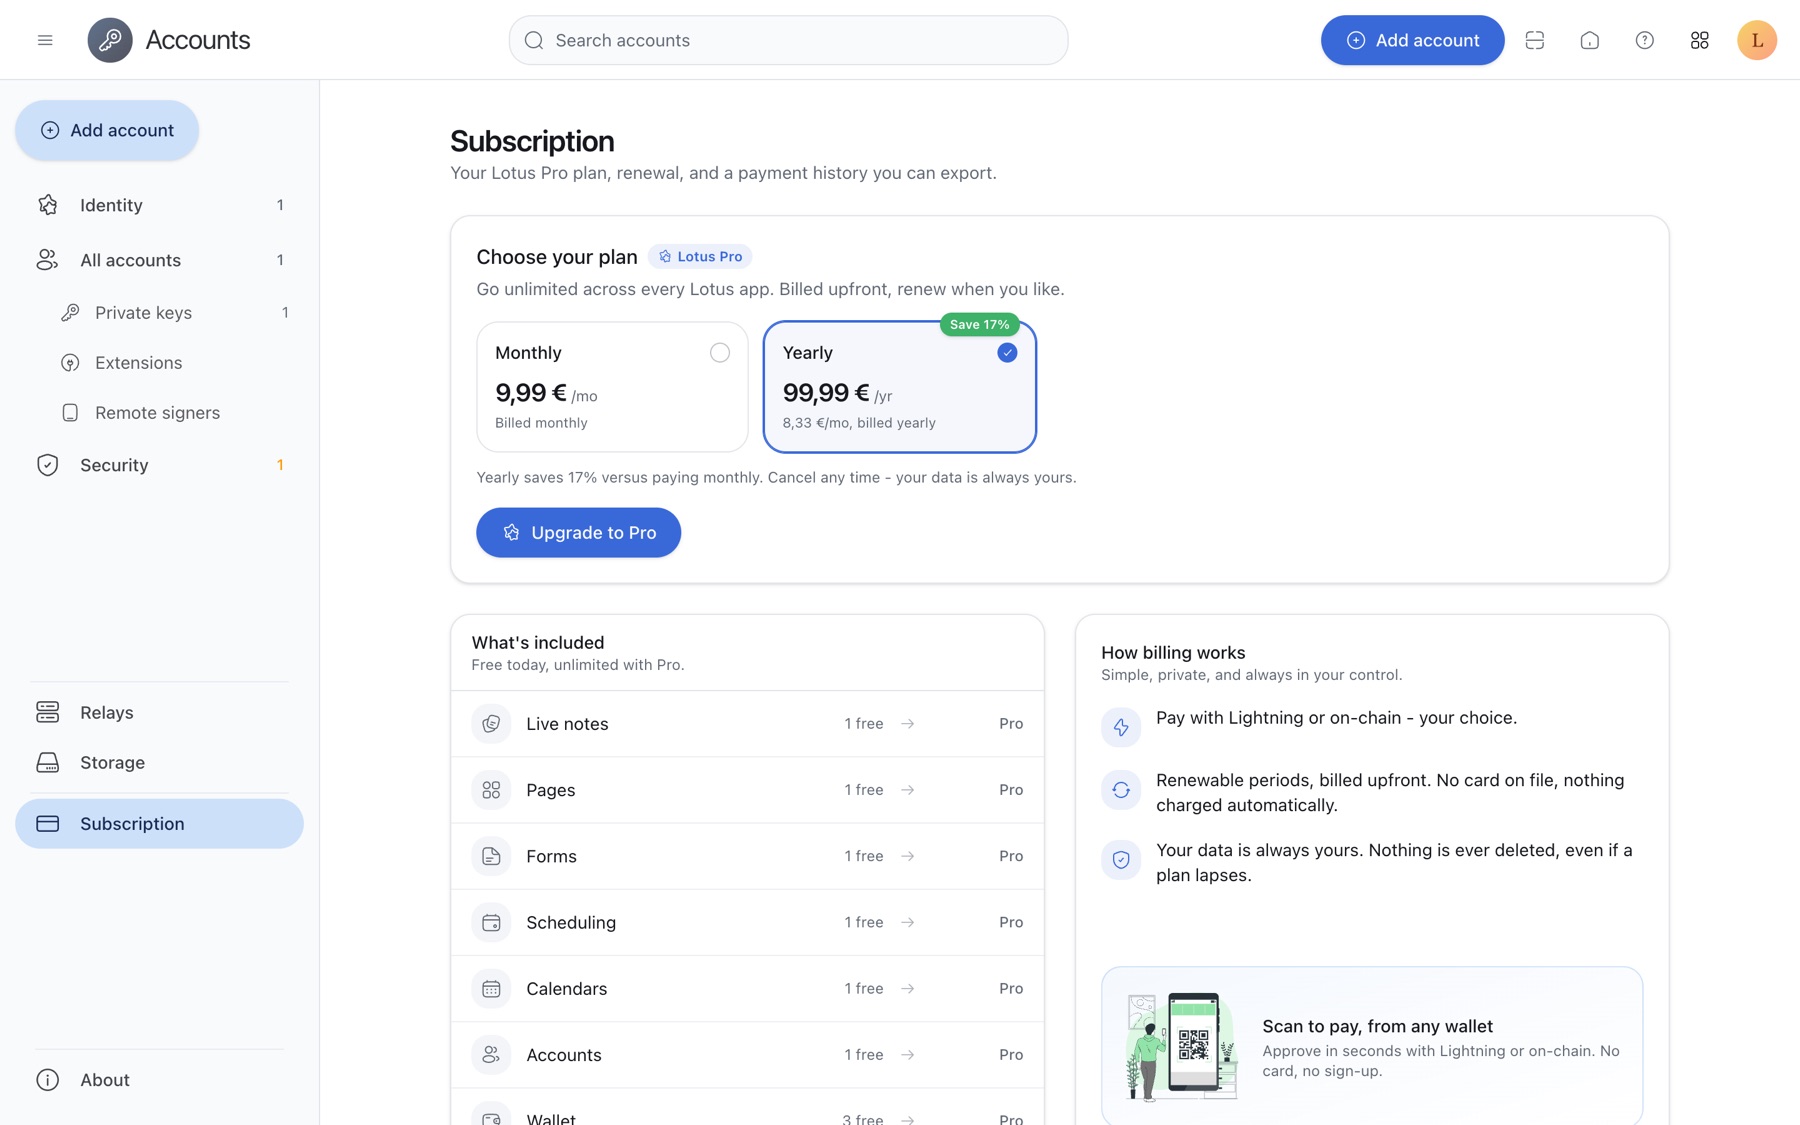
Task: Click the All accounts people icon
Action: 47,260
